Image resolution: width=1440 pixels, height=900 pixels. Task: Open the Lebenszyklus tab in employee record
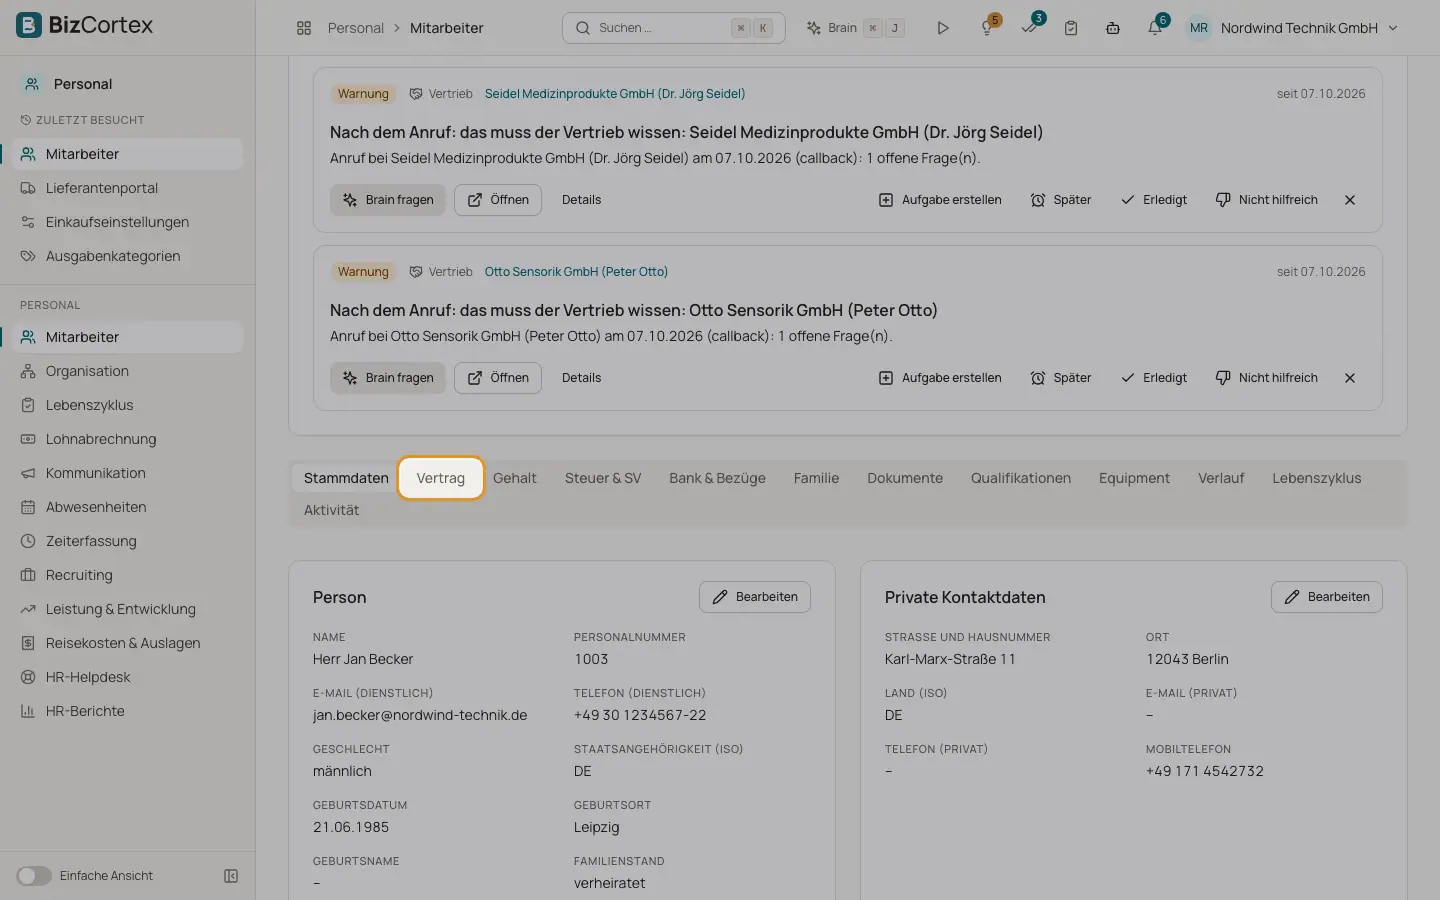pyautogui.click(x=1316, y=478)
